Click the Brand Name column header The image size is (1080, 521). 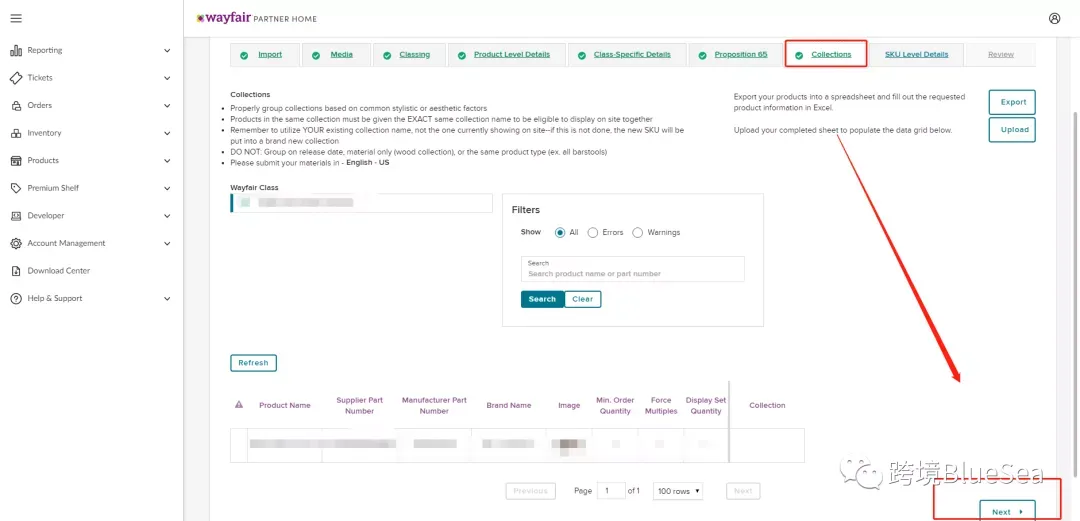pos(508,405)
